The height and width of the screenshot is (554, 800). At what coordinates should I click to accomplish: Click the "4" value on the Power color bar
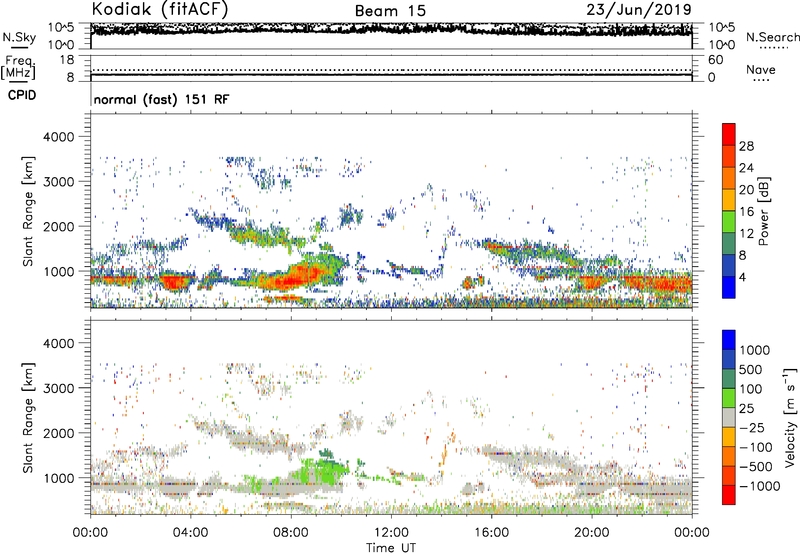pyautogui.click(x=742, y=277)
